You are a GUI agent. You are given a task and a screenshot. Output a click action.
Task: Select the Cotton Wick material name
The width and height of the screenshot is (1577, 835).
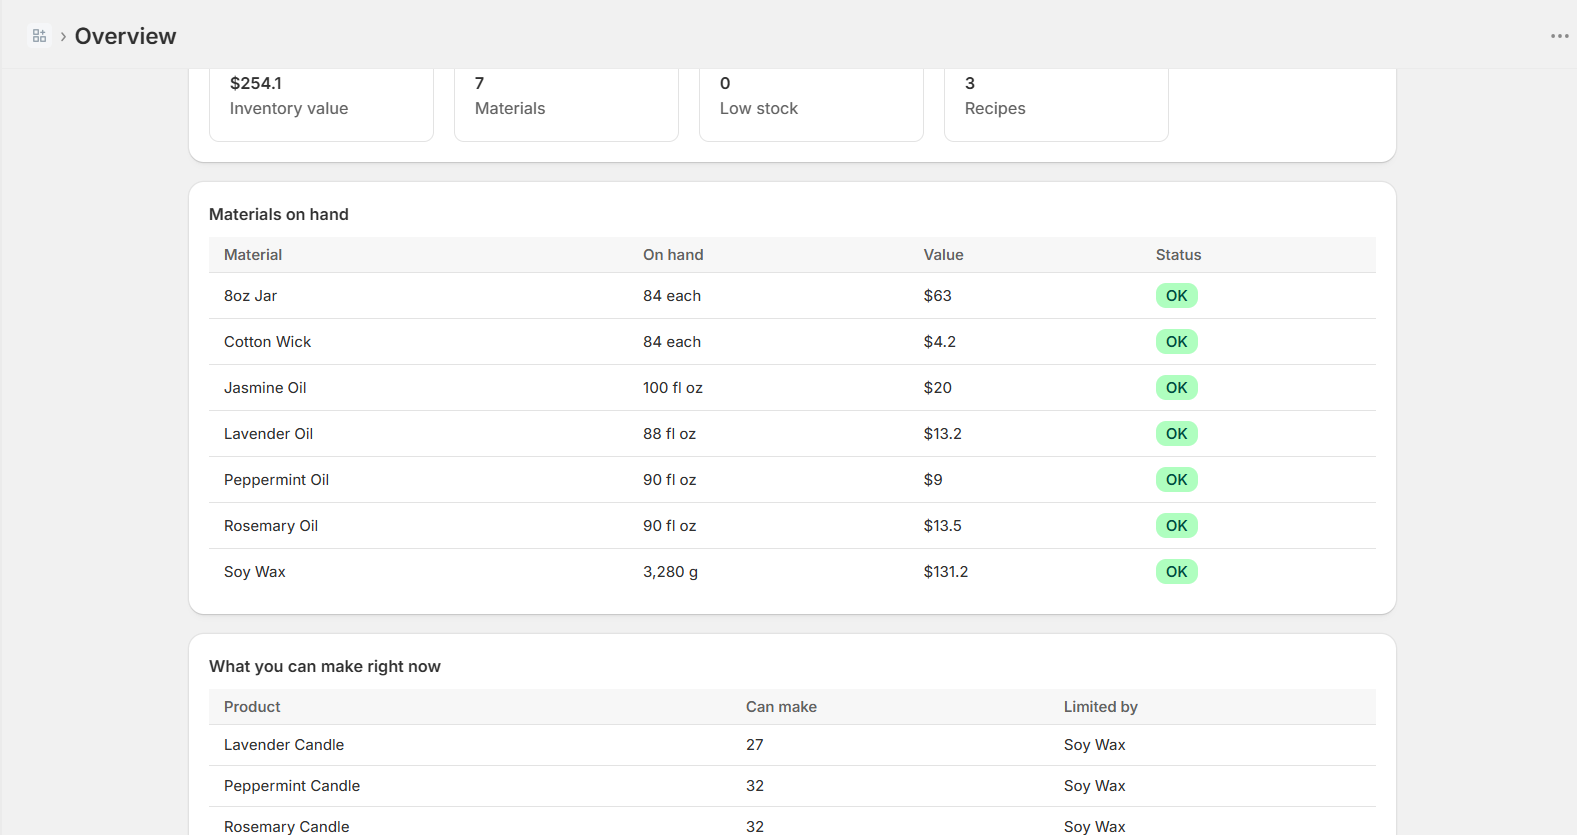(267, 342)
